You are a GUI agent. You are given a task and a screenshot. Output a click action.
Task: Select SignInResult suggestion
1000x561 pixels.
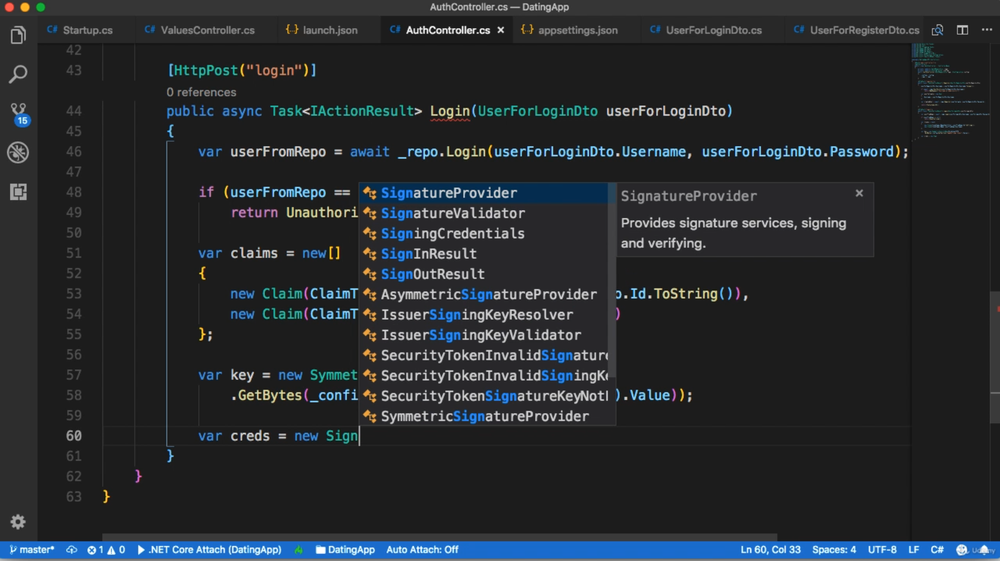(x=484, y=254)
